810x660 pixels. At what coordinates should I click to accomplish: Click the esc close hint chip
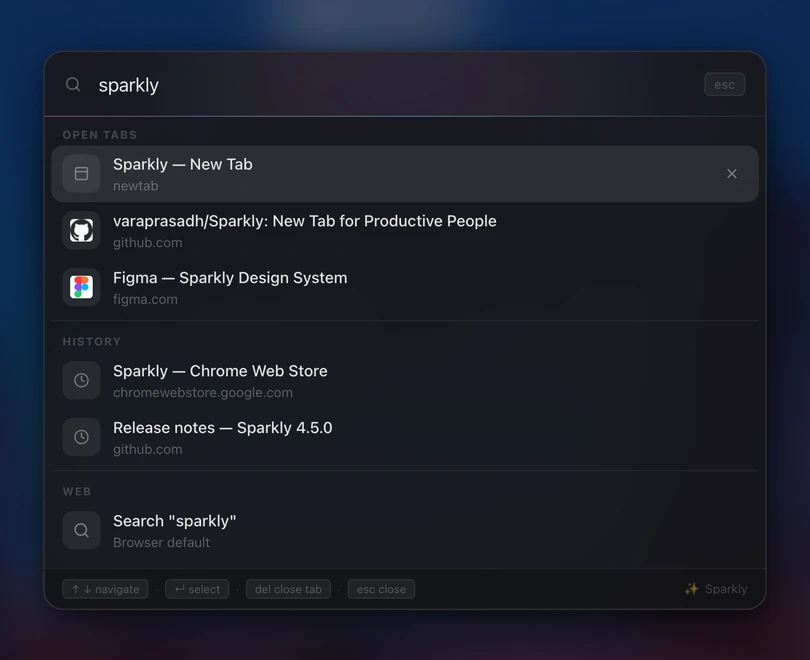coord(381,589)
